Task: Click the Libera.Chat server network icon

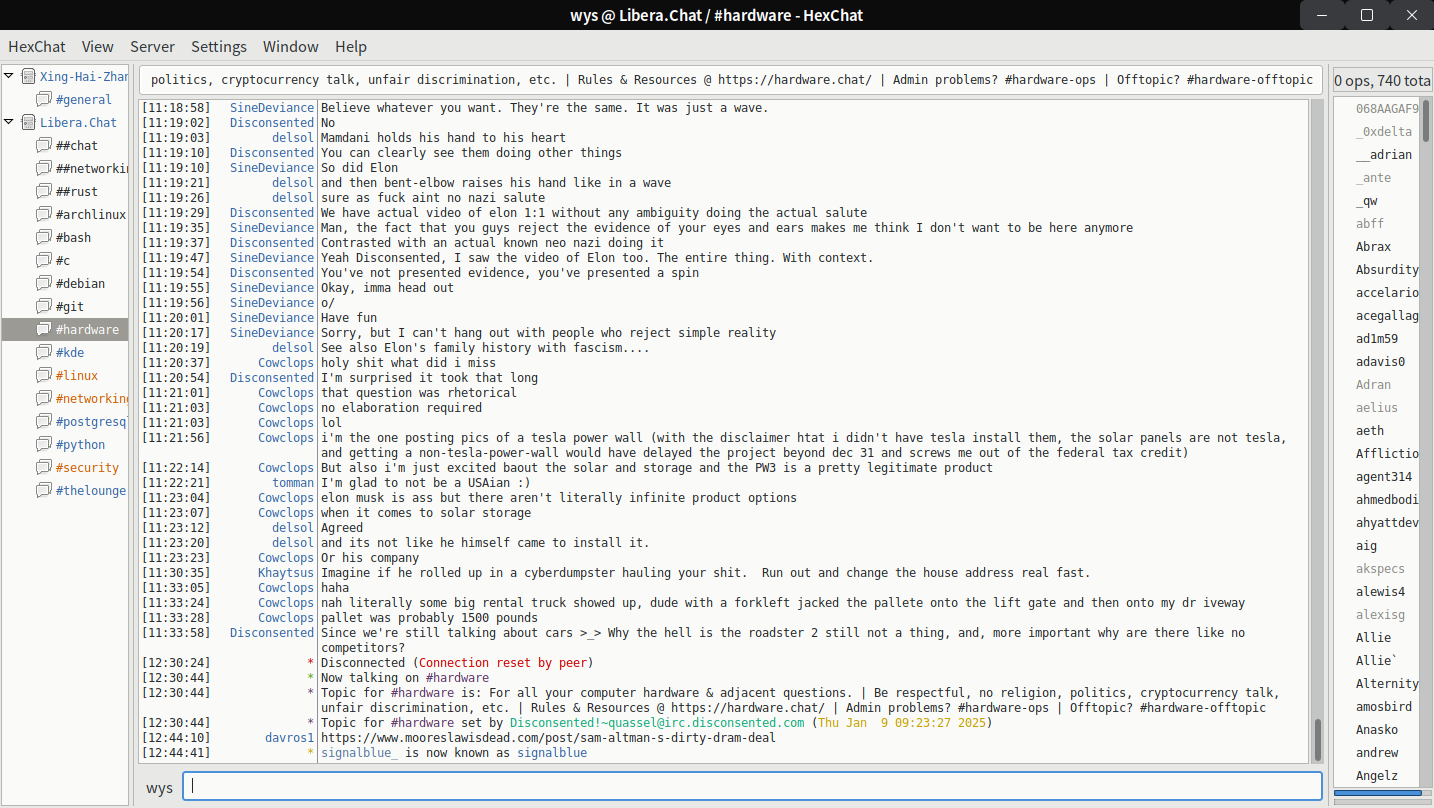Action: pos(28,122)
